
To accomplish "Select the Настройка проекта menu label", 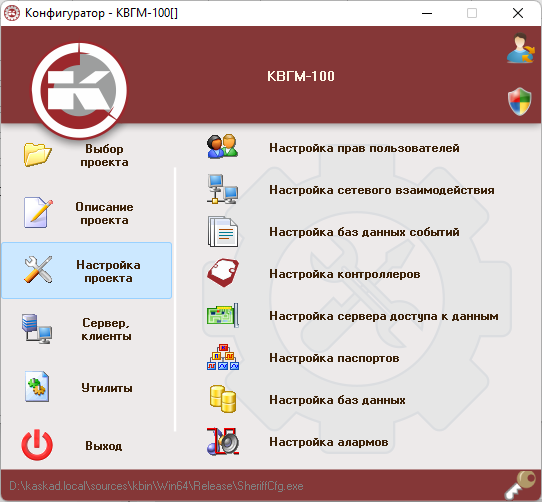I will tap(108, 271).
